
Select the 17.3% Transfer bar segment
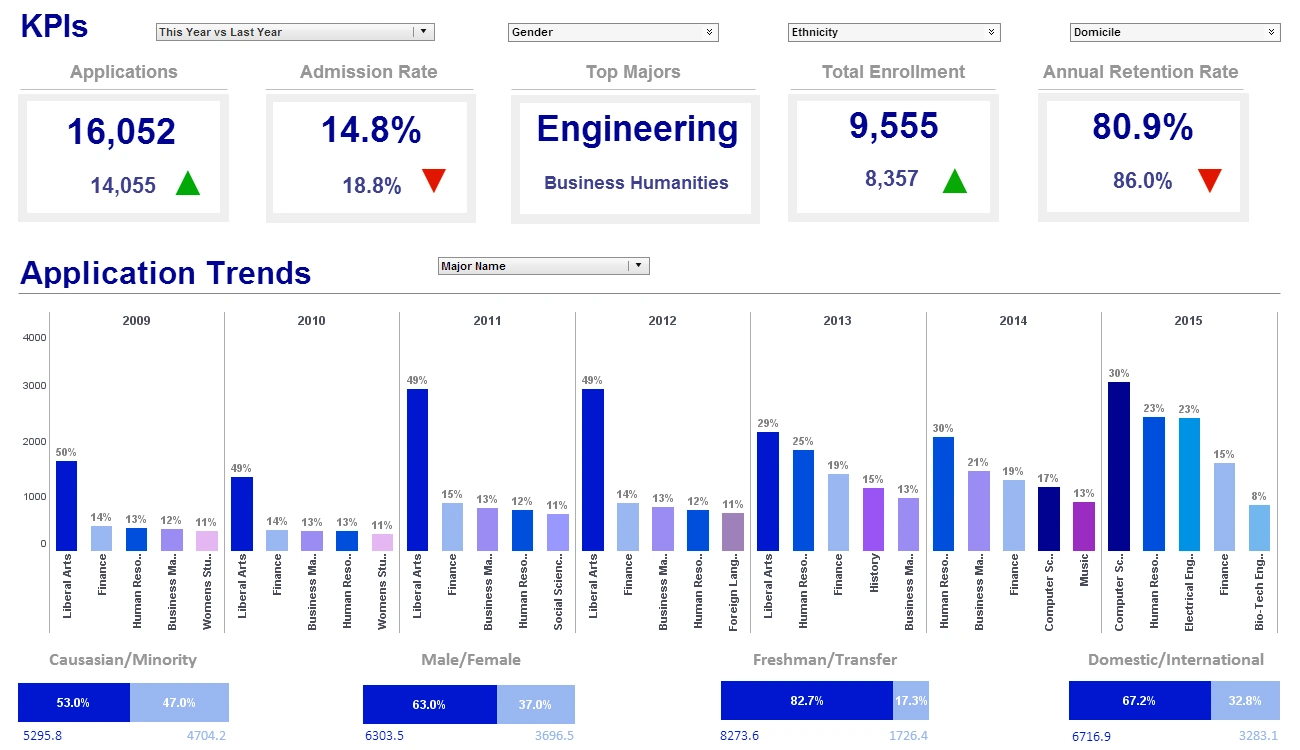click(x=911, y=702)
